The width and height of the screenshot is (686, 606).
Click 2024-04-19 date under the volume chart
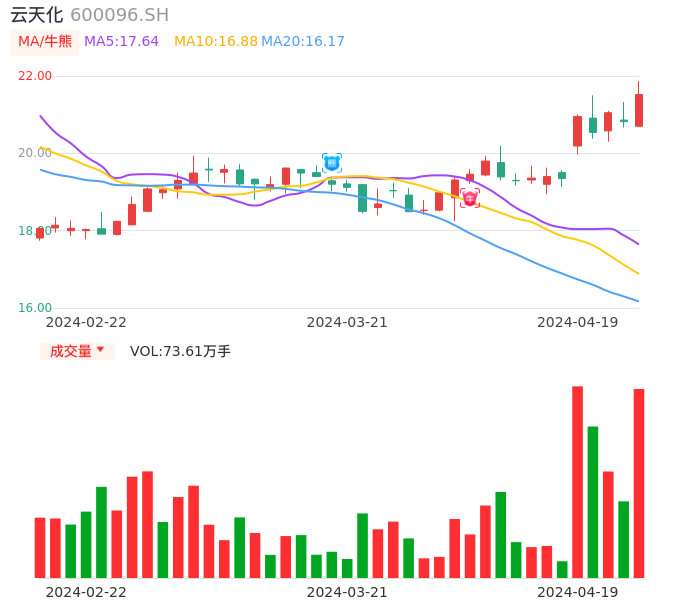[x=578, y=592]
